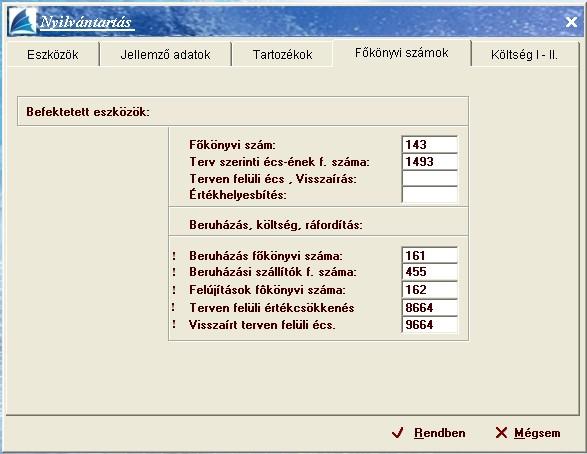Screen dimensions: 587x454
Task: Click exclamation mark beside Felújítások főkönyvi száma
Action: [174, 290]
